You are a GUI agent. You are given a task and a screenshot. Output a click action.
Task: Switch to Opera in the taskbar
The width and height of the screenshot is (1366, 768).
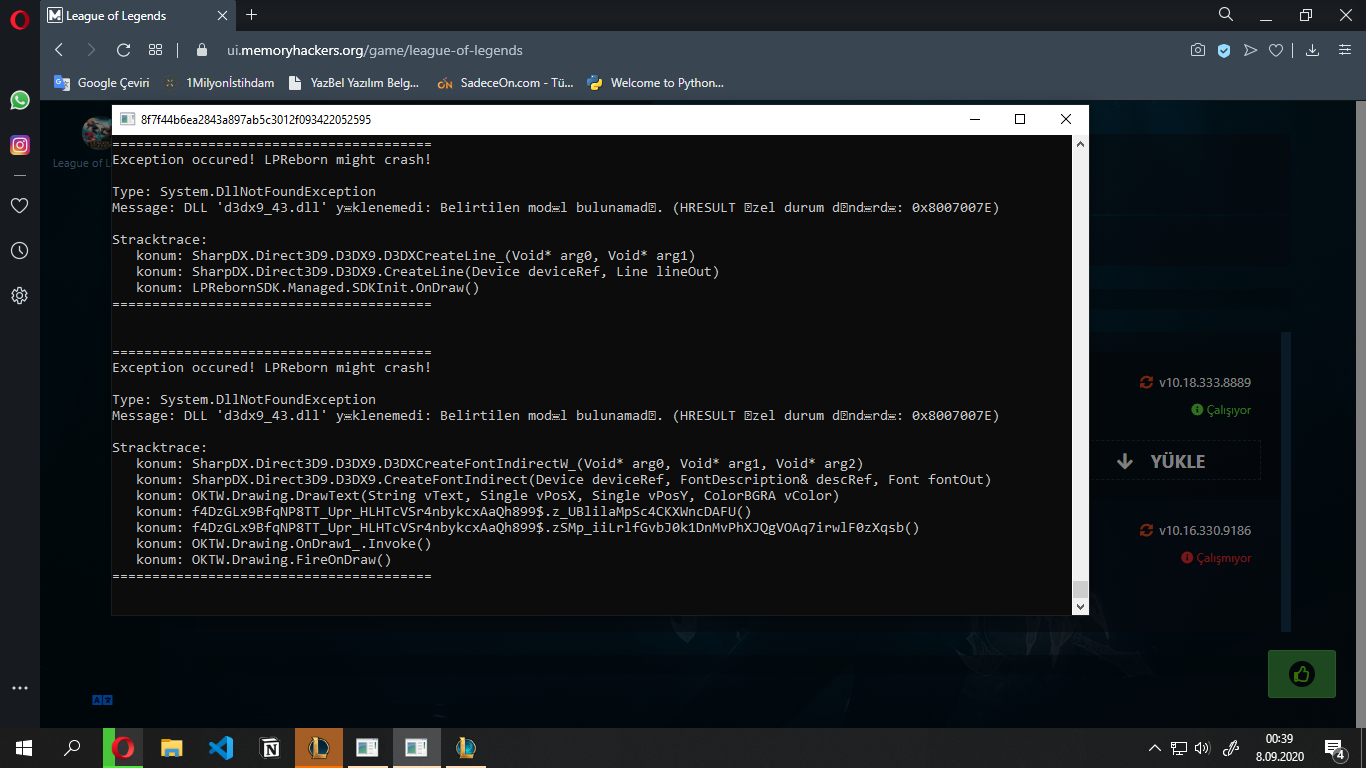coord(124,748)
